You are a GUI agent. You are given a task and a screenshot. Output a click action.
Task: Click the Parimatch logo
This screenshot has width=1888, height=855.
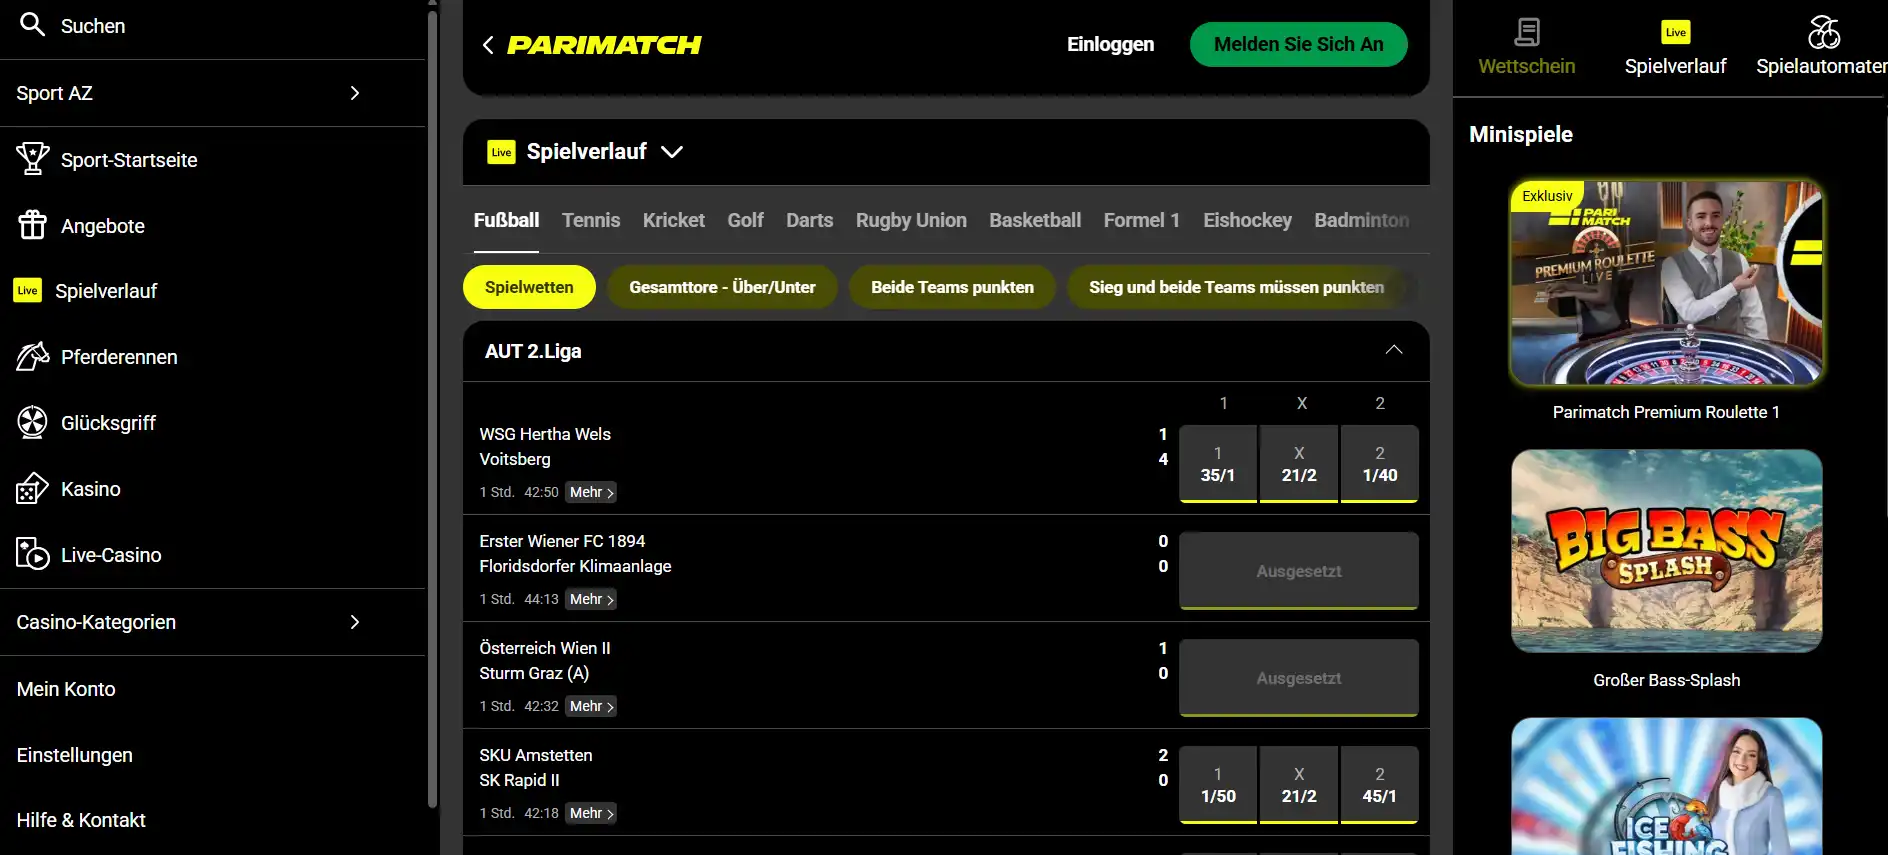point(604,45)
